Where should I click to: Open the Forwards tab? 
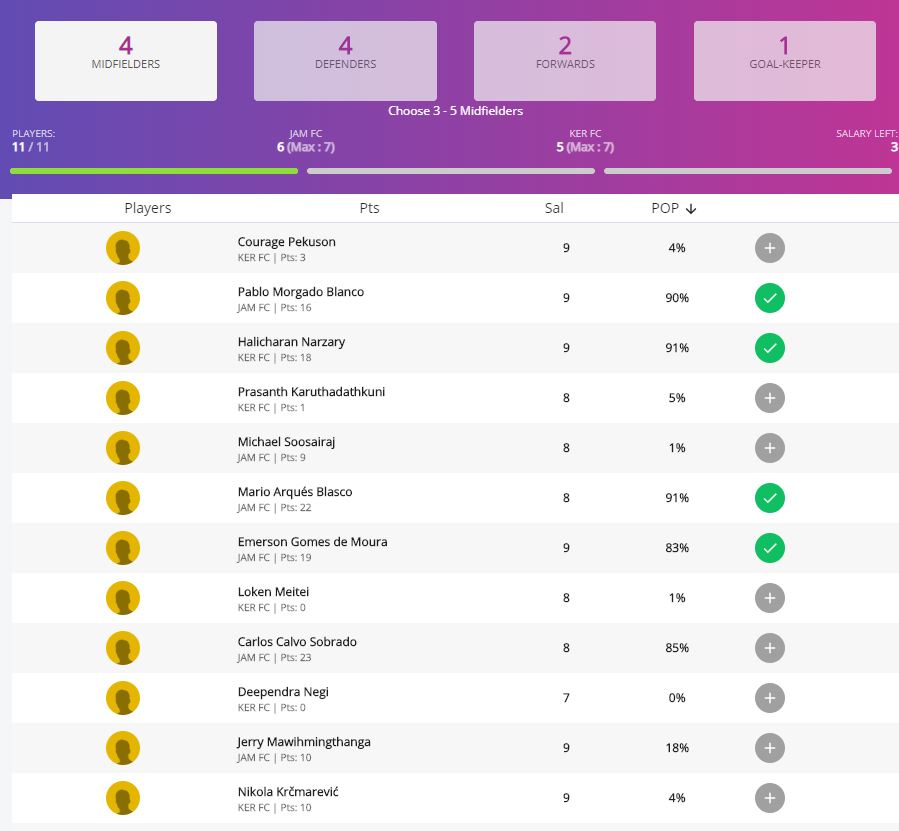point(564,61)
